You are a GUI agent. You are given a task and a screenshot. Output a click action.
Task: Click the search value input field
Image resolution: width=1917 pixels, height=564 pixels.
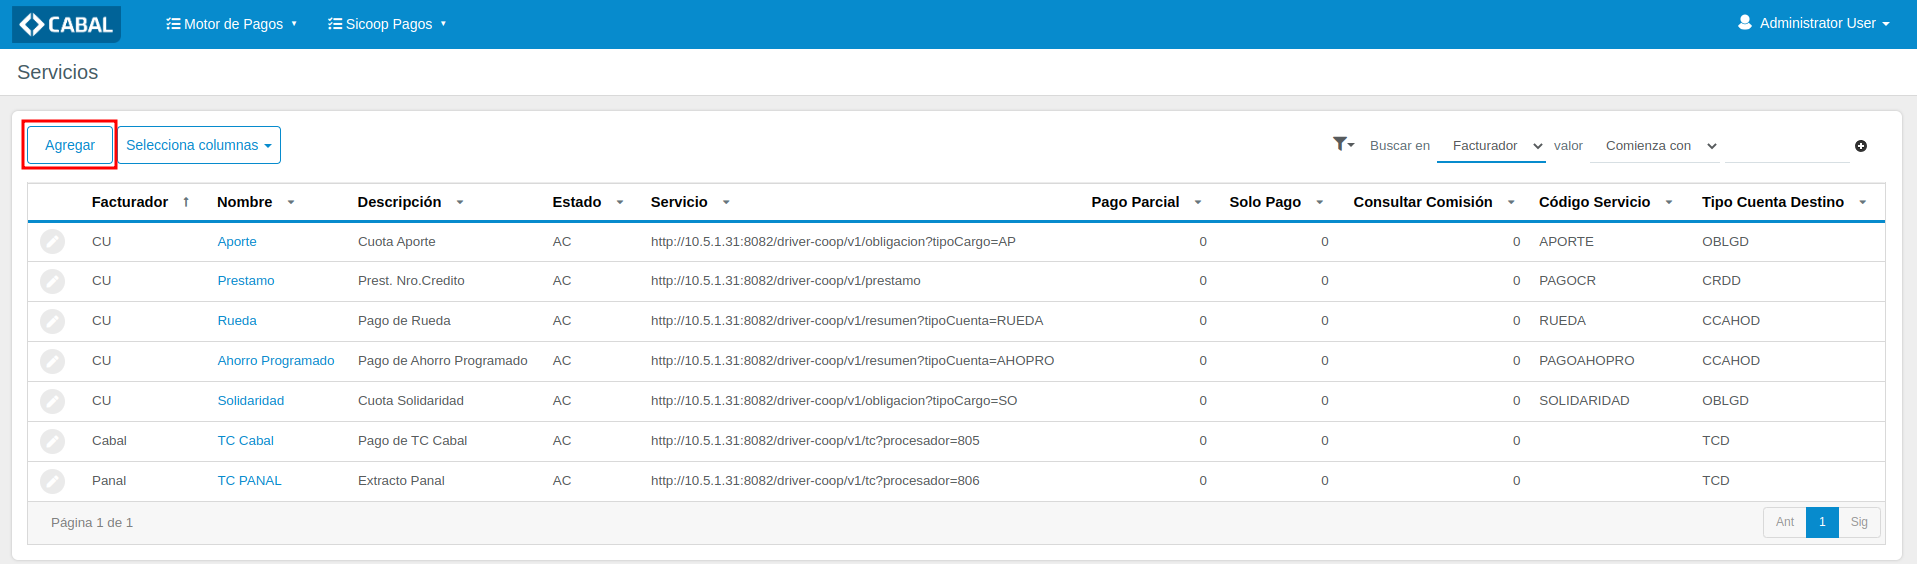[1786, 146]
